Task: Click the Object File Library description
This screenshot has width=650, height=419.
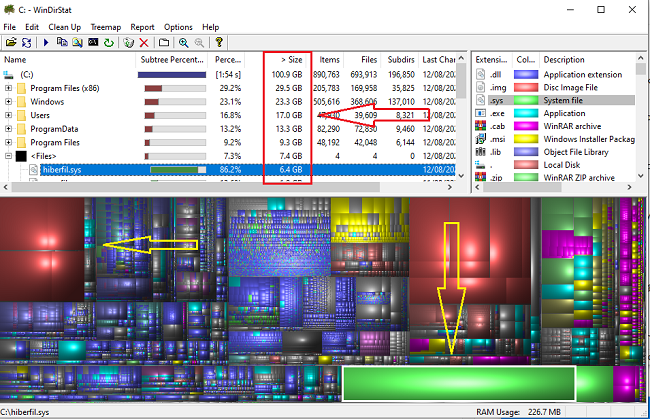Action: pyautogui.click(x=576, y=152)
